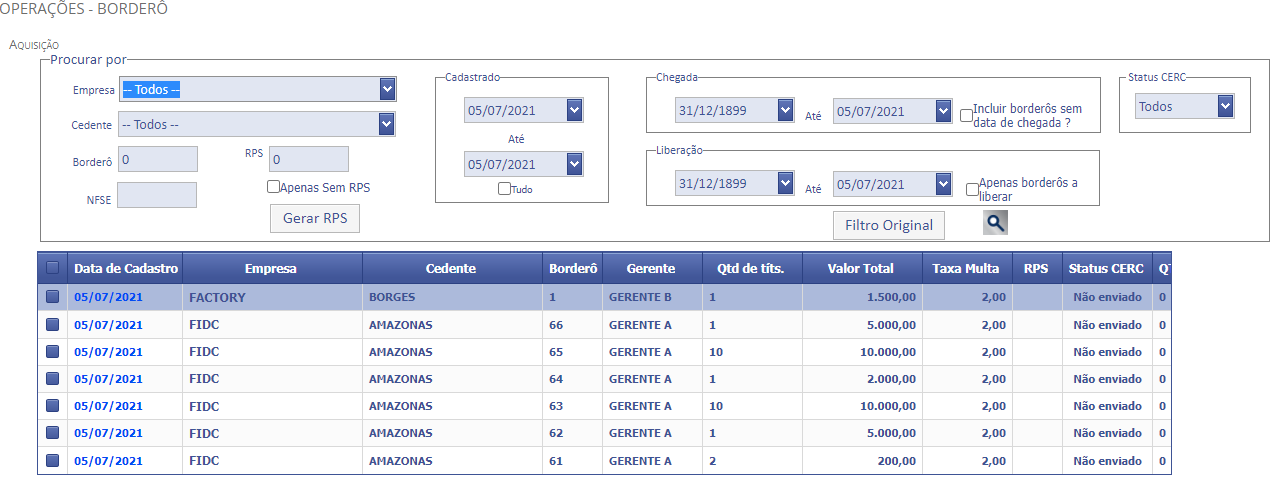Click into the Borderô number field

tap(158, 159)
